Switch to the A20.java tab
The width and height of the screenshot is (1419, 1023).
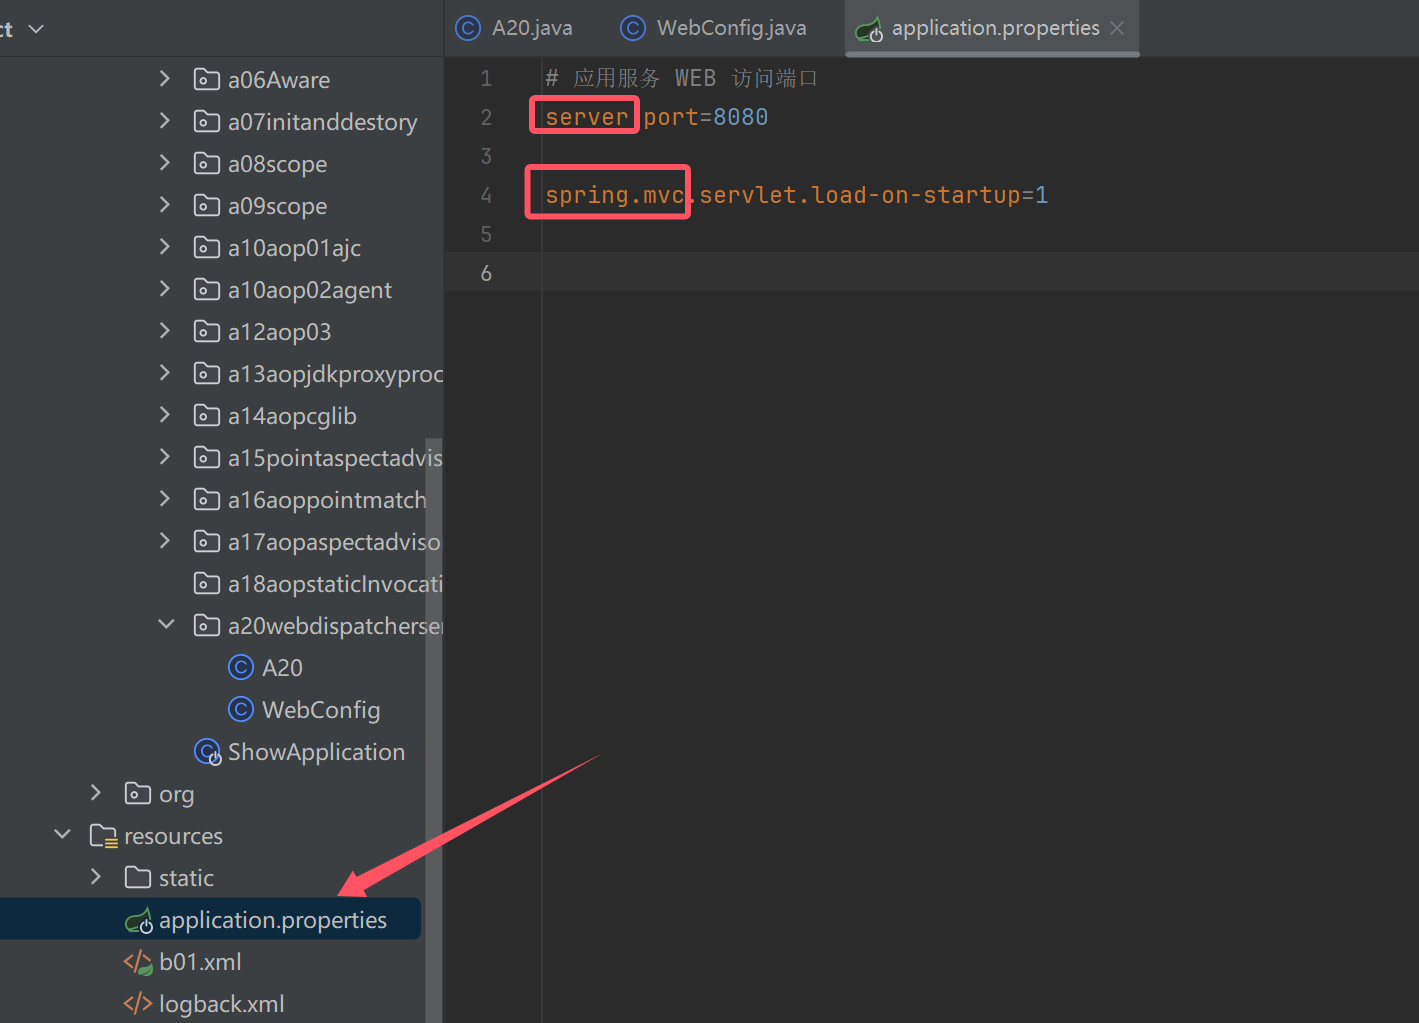(x=514, y=28)
